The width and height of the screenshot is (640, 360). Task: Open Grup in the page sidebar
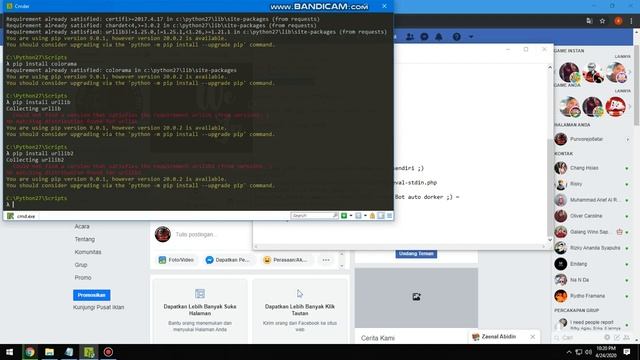pos(81,265)
